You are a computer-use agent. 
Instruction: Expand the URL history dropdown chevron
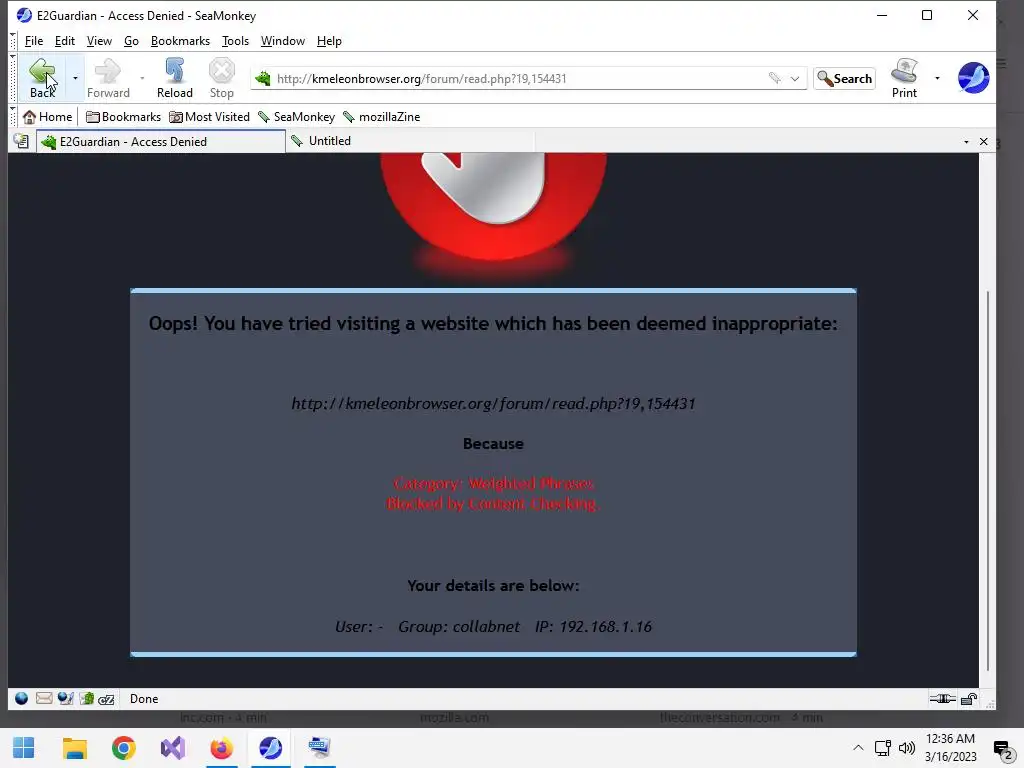pos(795,78)
